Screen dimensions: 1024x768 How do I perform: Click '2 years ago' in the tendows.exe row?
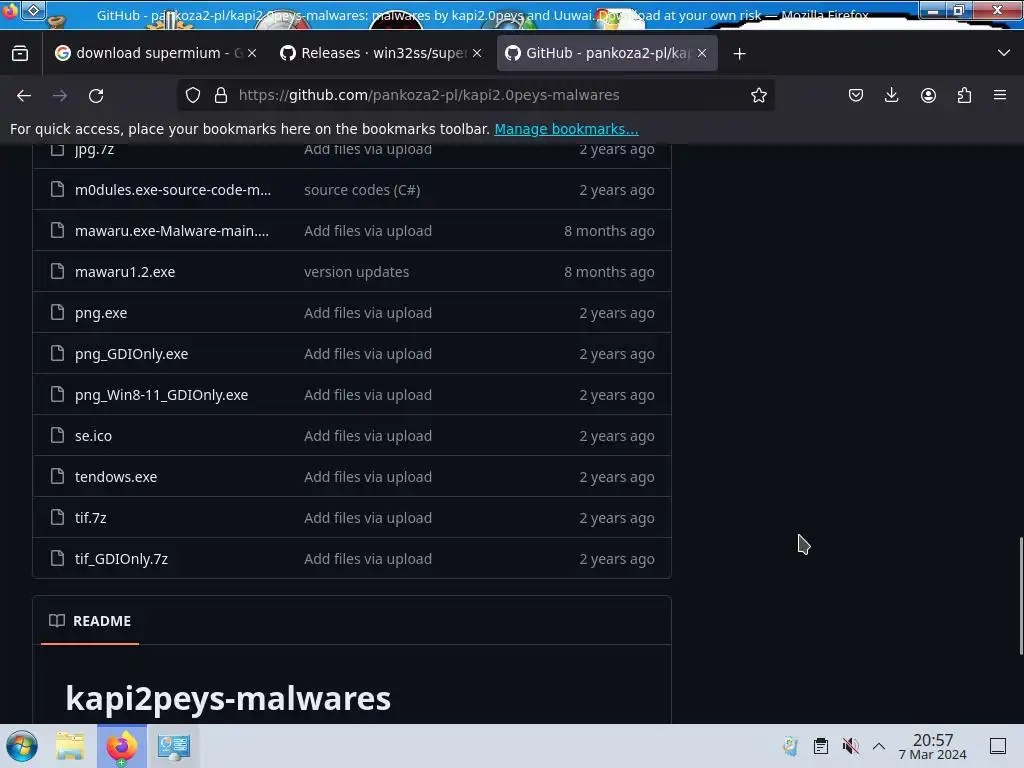(x=616, y=477)
